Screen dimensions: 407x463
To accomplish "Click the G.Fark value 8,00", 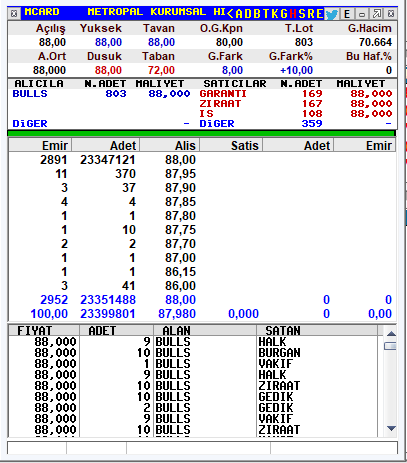I will [x=232, y=70].
